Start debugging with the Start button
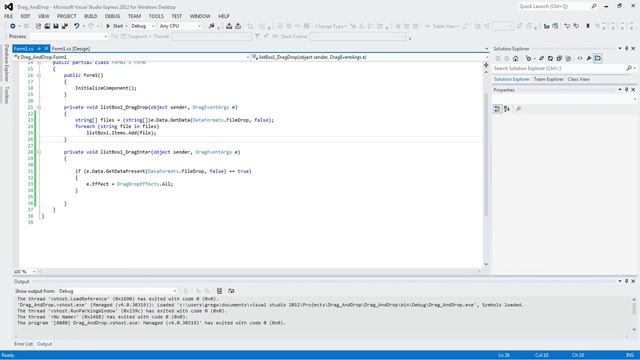 point(115,26)
